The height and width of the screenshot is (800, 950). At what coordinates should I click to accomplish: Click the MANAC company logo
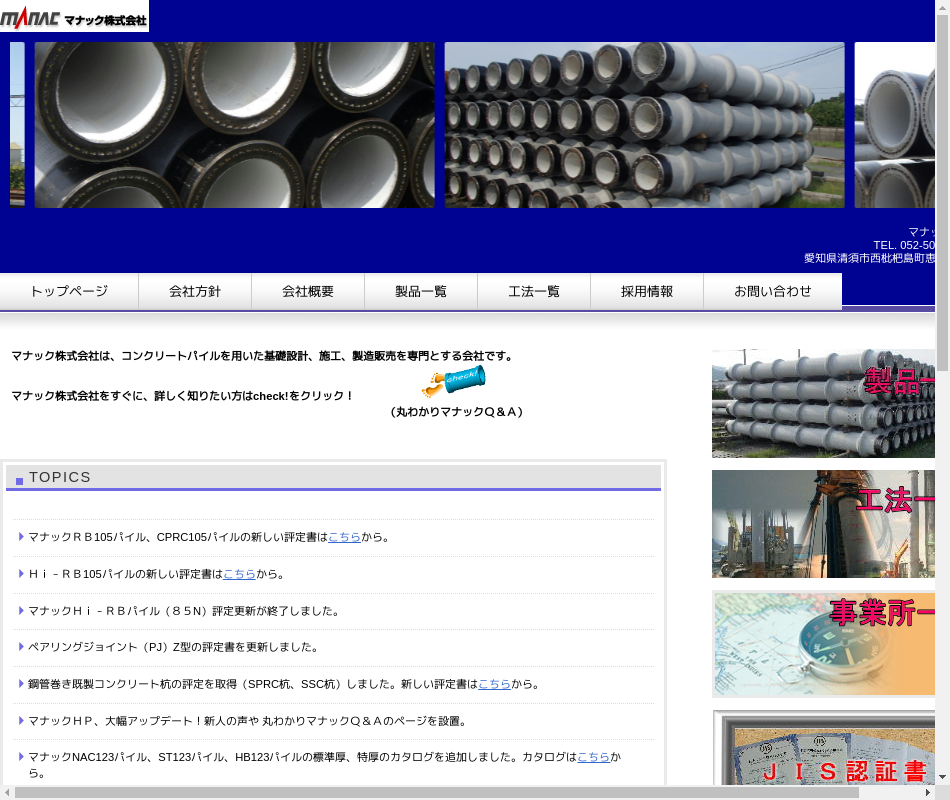[x=74, y=17]
